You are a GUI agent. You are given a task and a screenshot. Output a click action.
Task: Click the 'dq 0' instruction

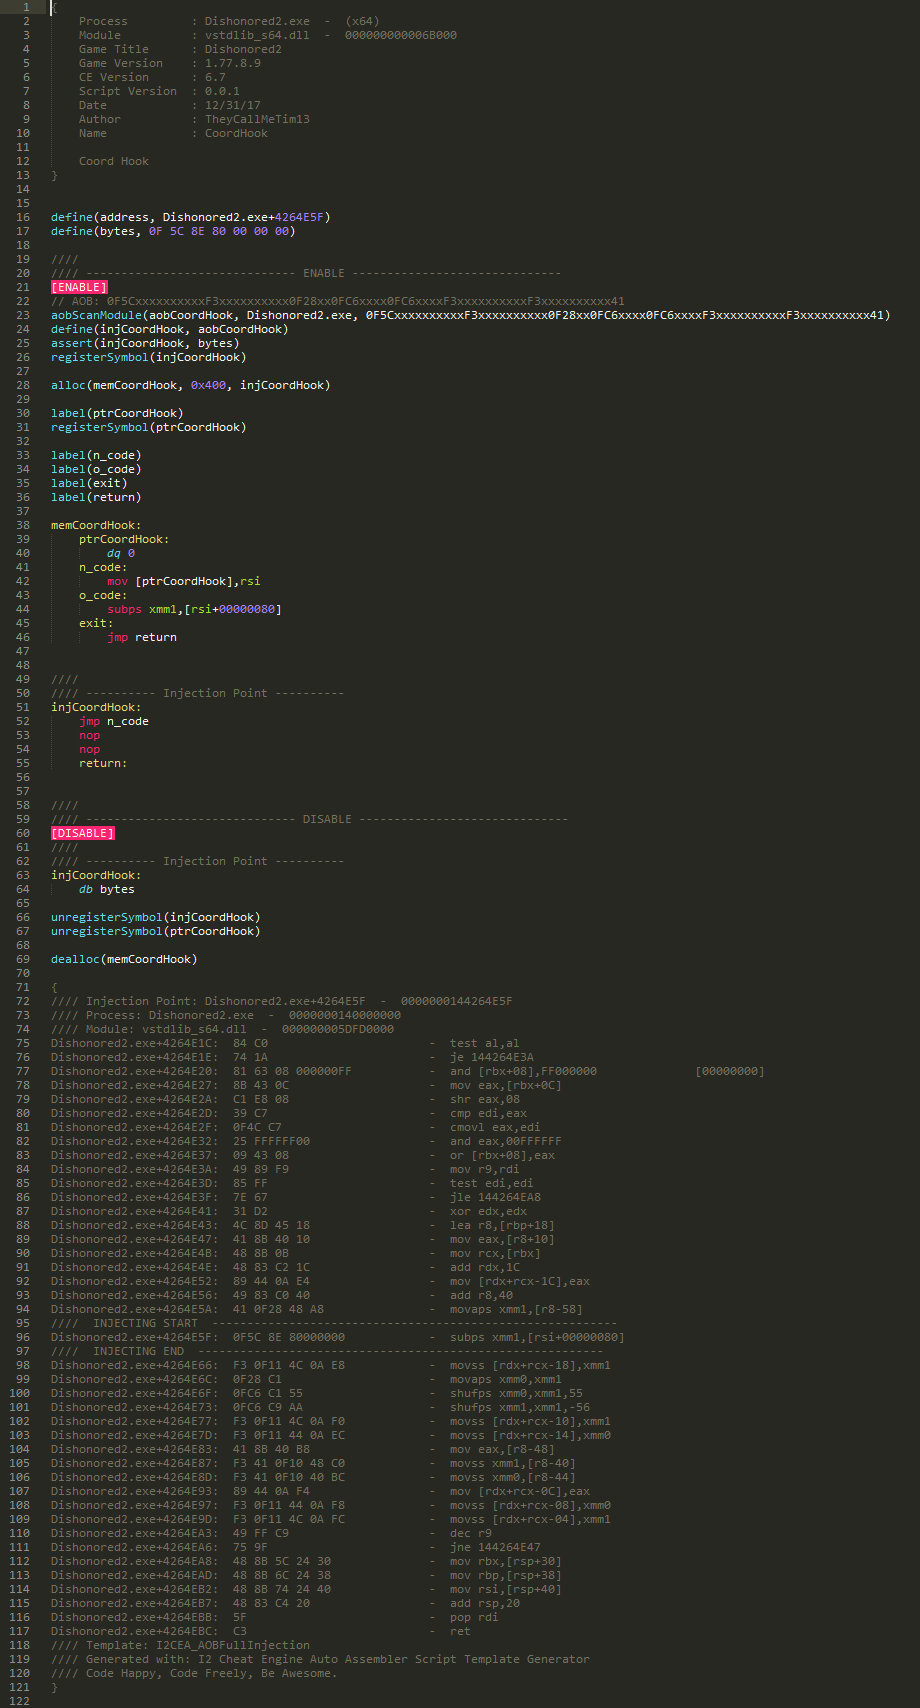pos(121,553)
